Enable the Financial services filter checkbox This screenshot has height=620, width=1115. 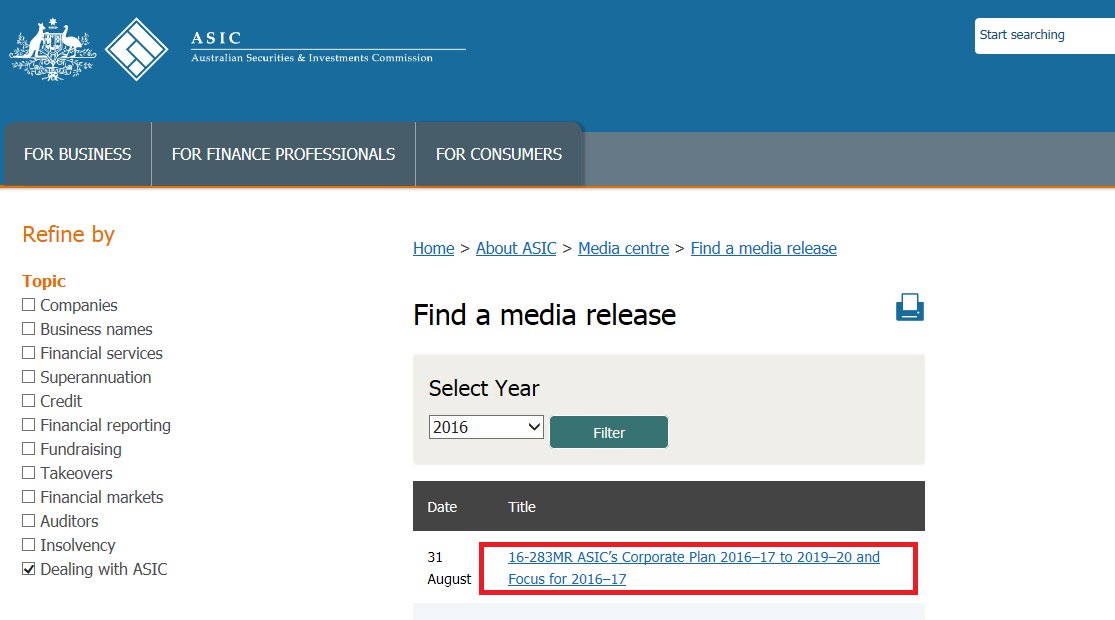click(28, 353)
